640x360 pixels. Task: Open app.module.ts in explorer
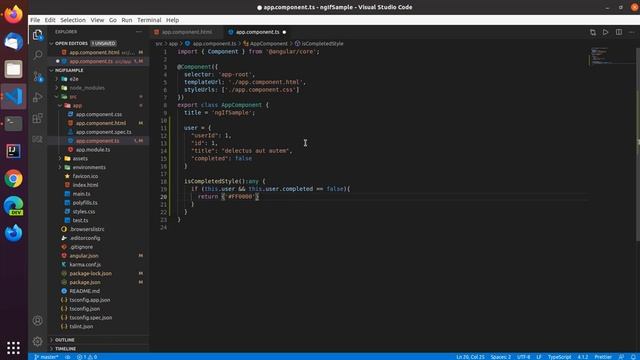[x=93, y=150]
